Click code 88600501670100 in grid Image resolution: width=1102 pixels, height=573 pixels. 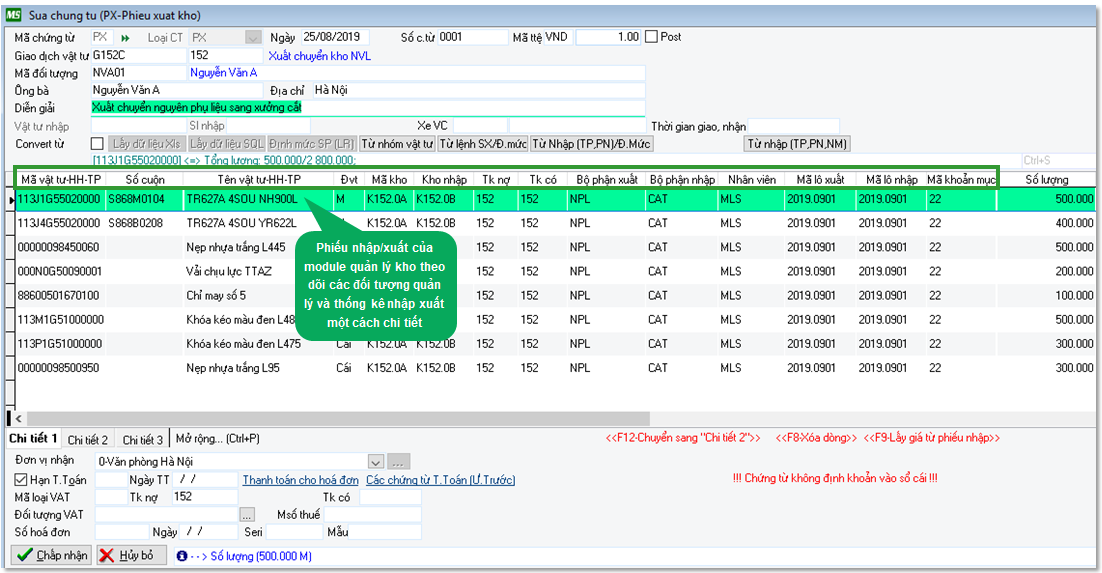58,295
